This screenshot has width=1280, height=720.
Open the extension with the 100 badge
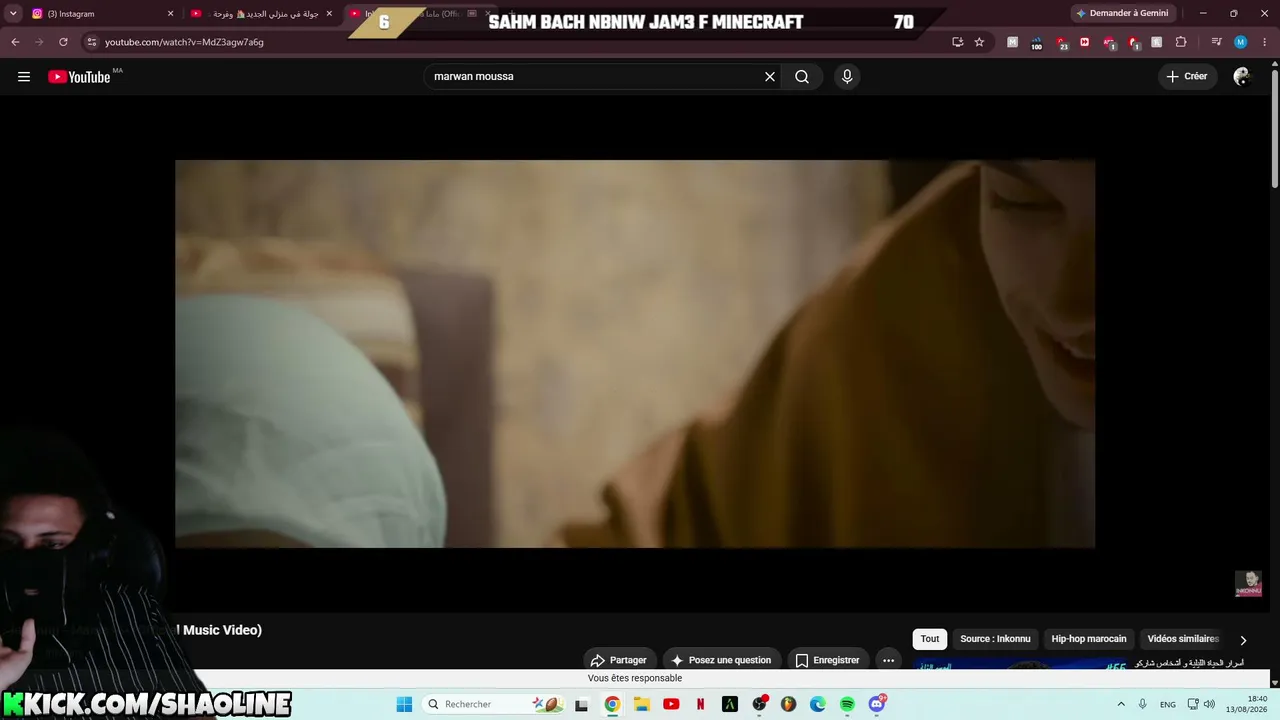click(1036, 42)
